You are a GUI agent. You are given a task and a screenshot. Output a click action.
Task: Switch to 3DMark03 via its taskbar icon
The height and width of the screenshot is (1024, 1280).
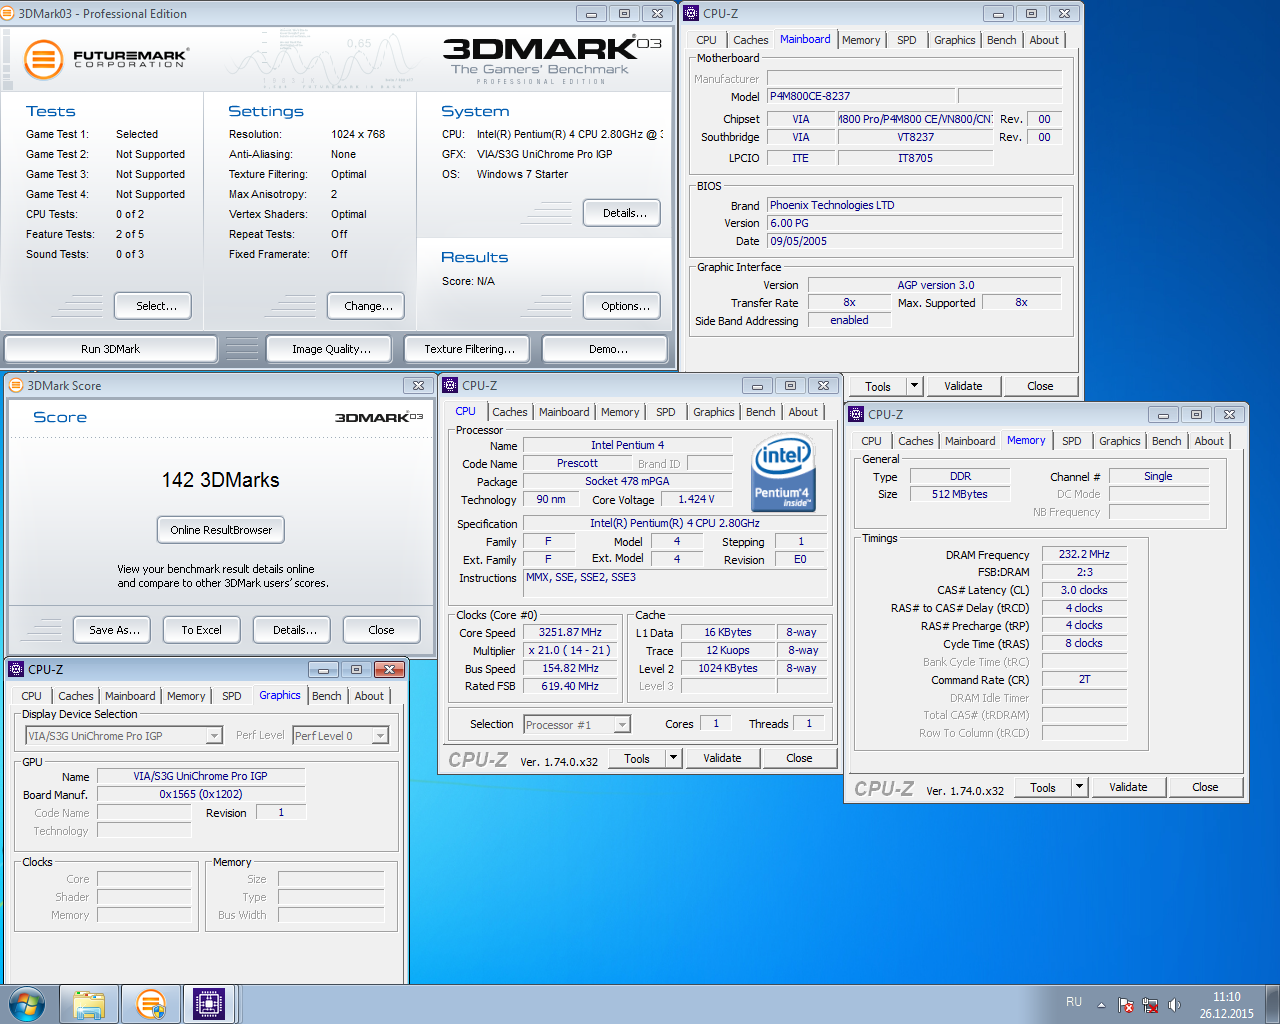150,1004
